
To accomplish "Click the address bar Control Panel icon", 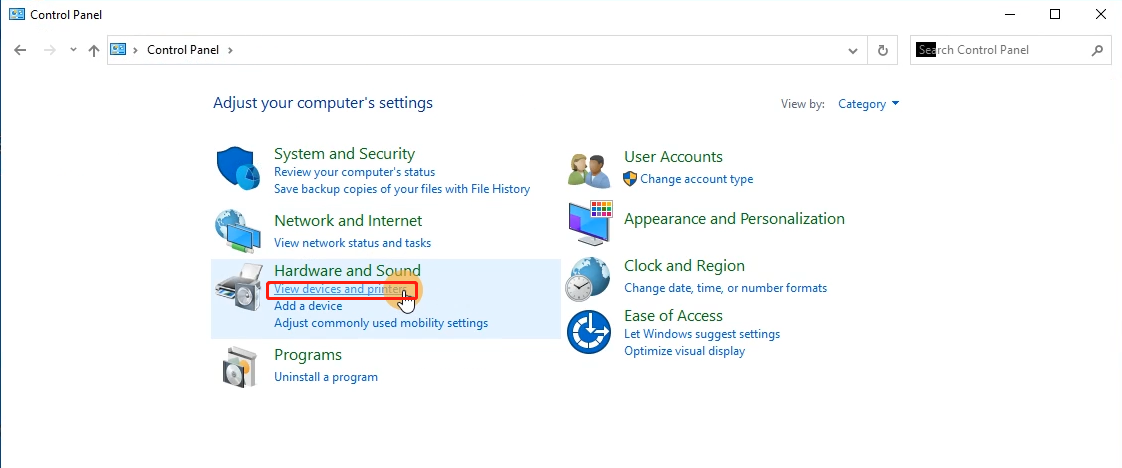I will (x=118, y=49).
